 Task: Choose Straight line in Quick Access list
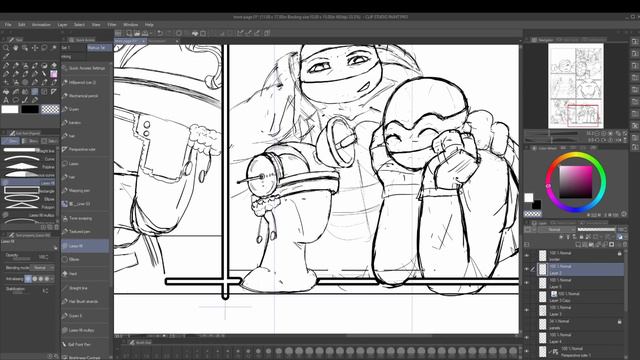[x=85, y=288]
